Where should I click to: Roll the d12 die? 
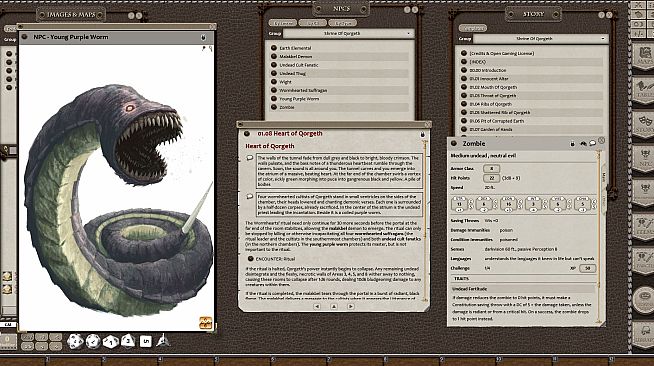(93, 341)
